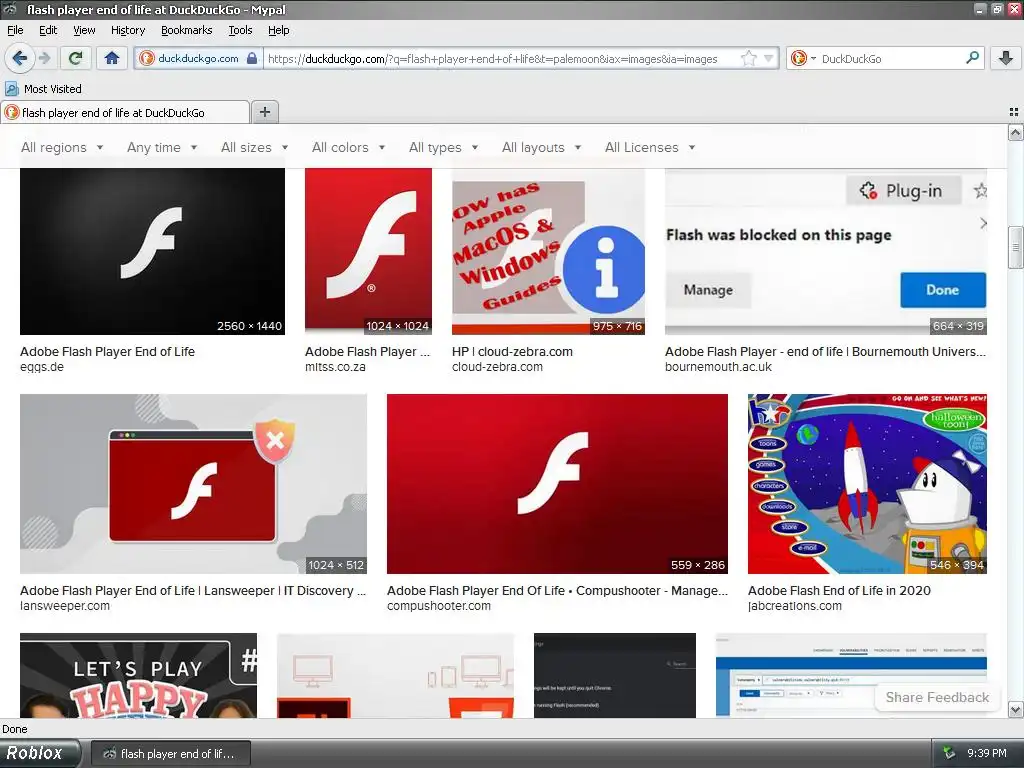
Task: Click the Forward navigation arrow
Action: (44, 59)
